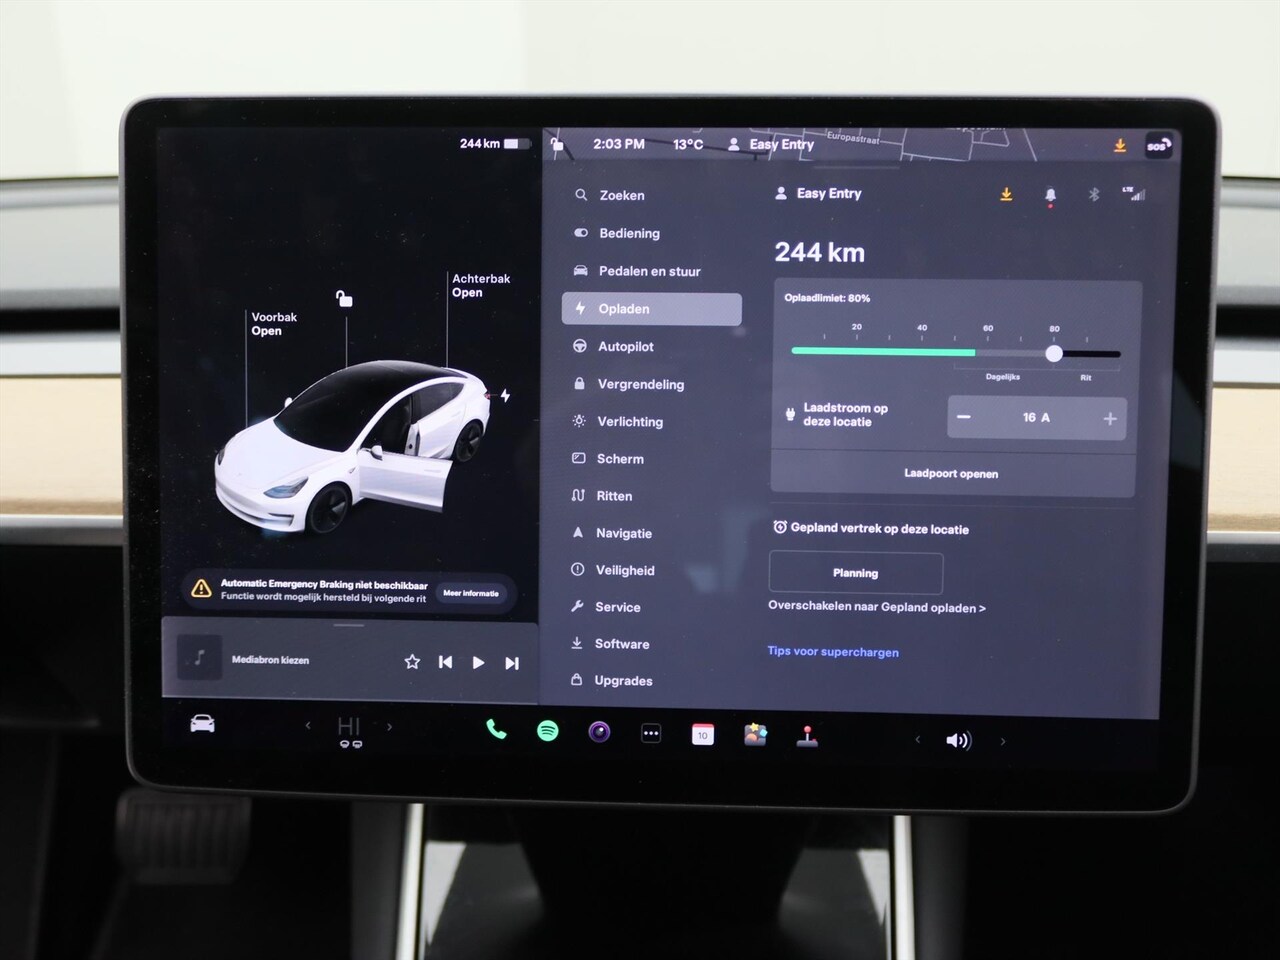Toggle the car lock icon above the vehicle
This screenshot has width=1280, height=960.
click(x=344, y=298)
